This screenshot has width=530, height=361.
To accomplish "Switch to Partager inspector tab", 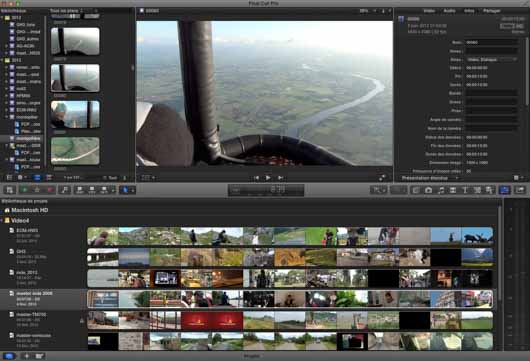I will point(491,11).
